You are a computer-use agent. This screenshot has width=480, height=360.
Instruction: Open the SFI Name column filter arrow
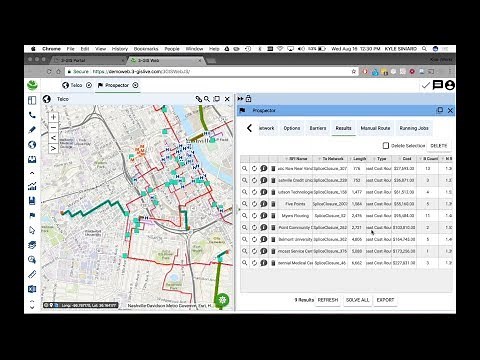coord(286,159)
